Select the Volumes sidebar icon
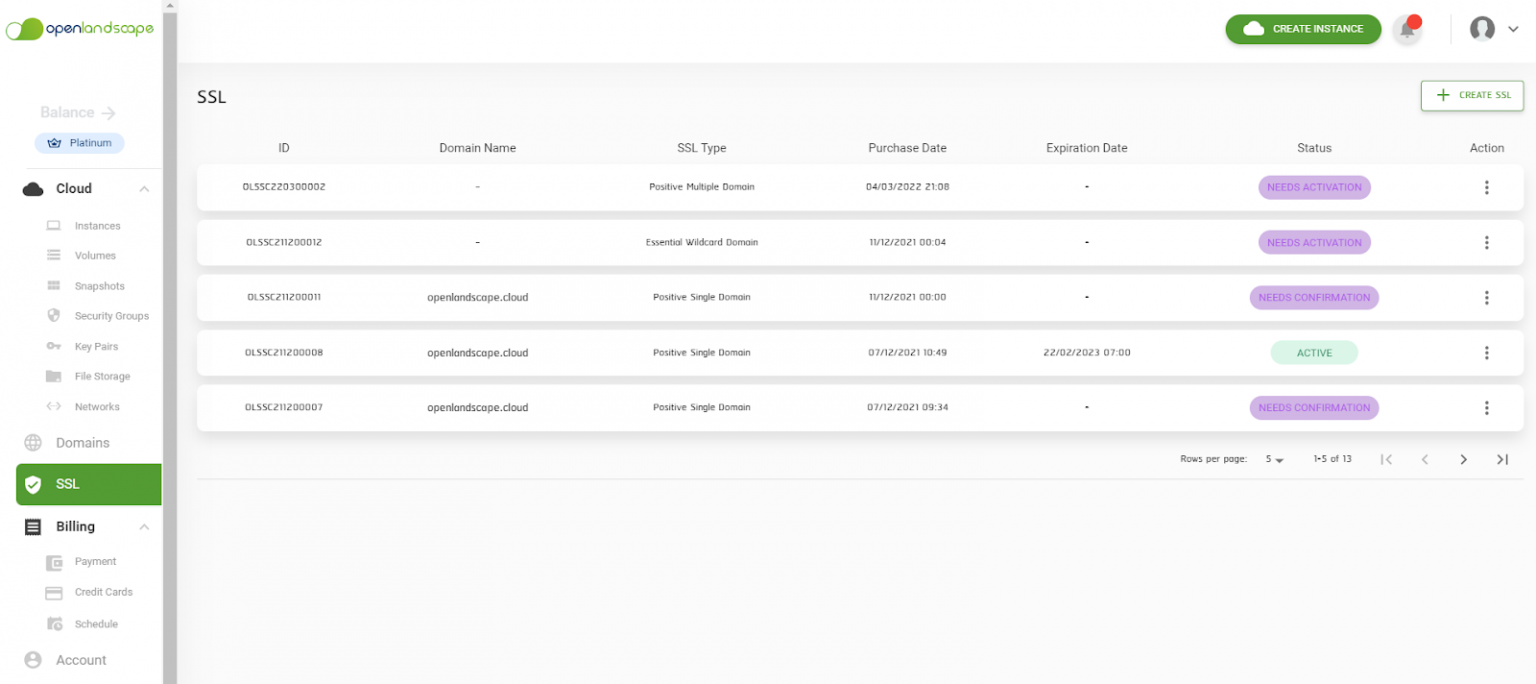This screenshot has width=1536, height=684. click(55, 255)
